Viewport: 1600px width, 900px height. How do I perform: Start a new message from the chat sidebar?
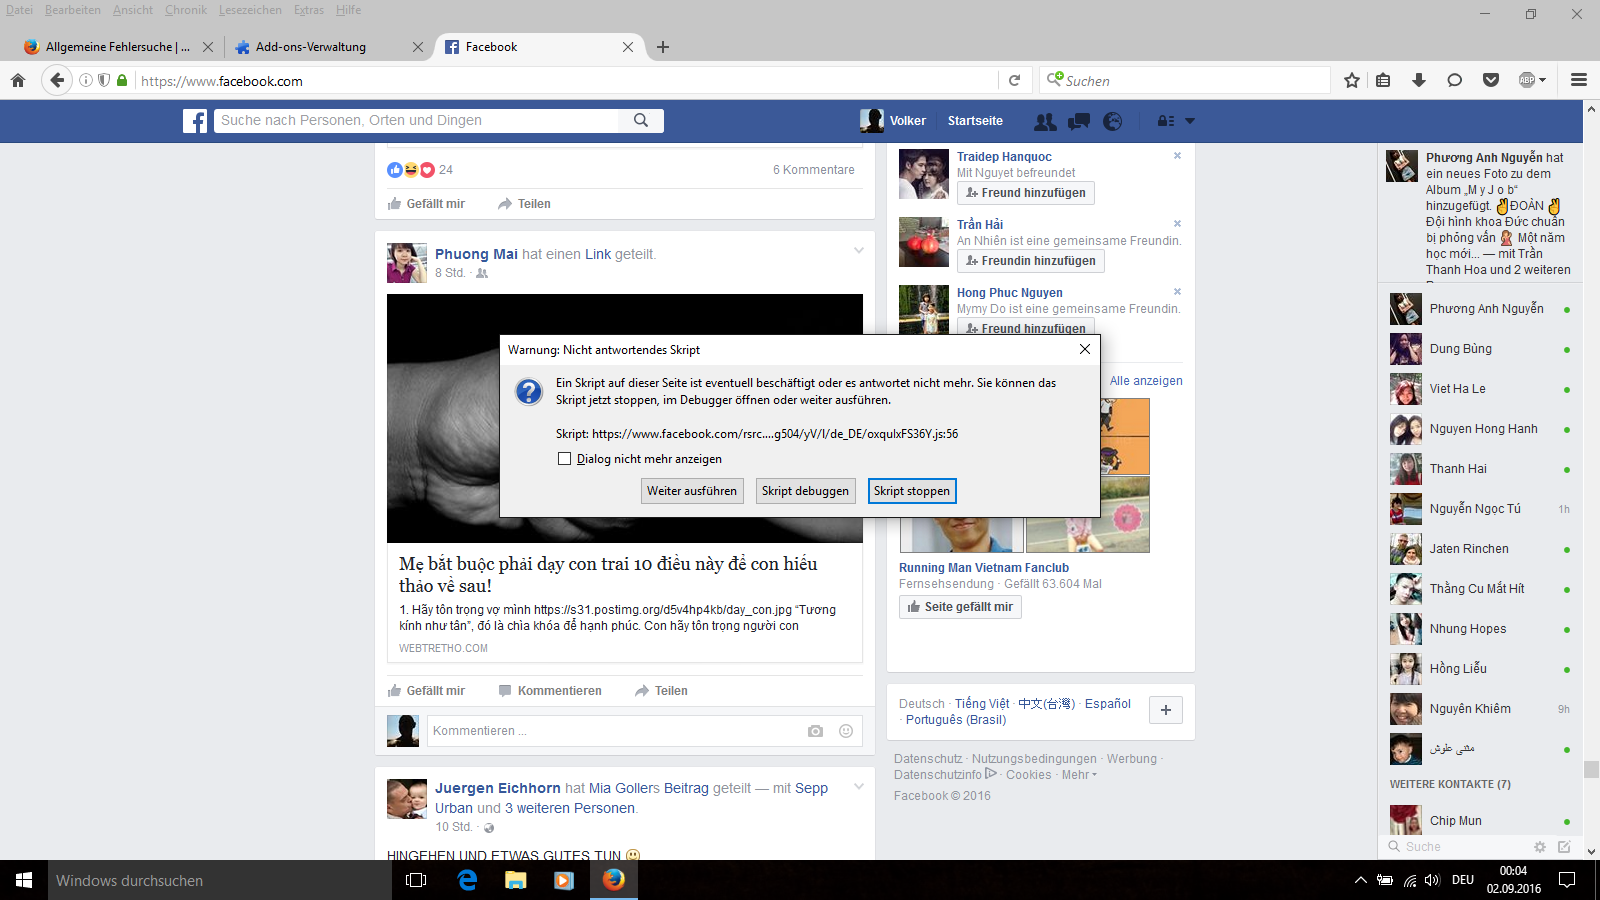pyautogui.click(x=1564, y=847)
